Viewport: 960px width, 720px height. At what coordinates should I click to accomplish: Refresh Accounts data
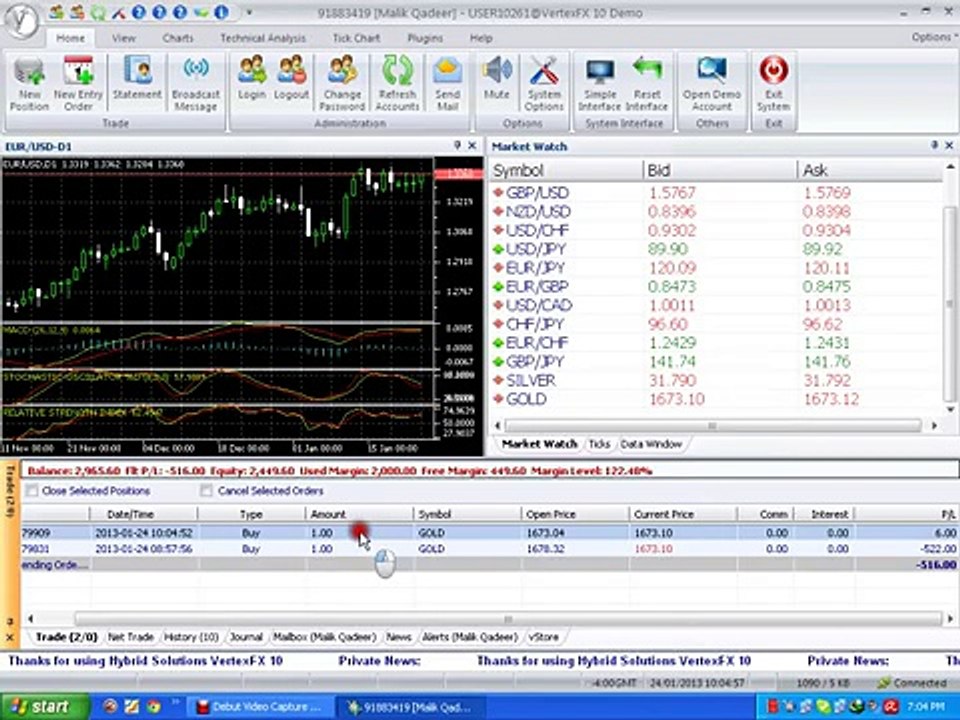[397, 84]
